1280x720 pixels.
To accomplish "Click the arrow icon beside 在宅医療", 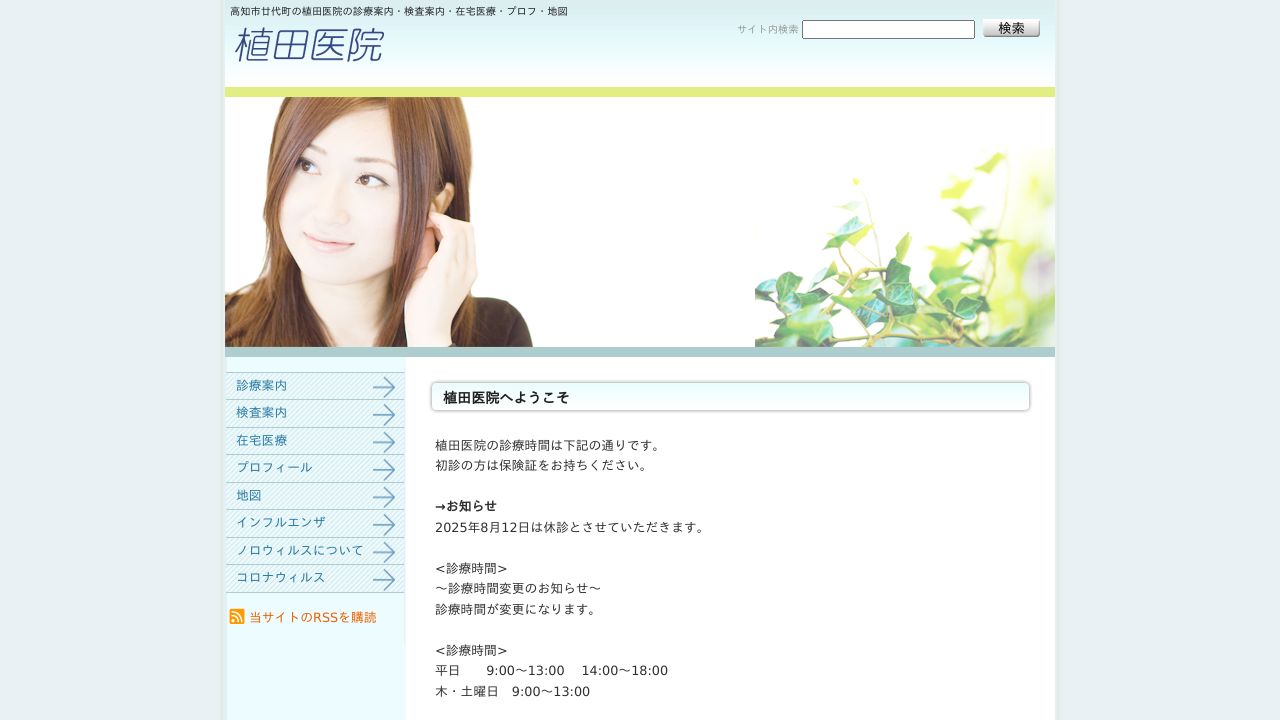I will [384, 442].
